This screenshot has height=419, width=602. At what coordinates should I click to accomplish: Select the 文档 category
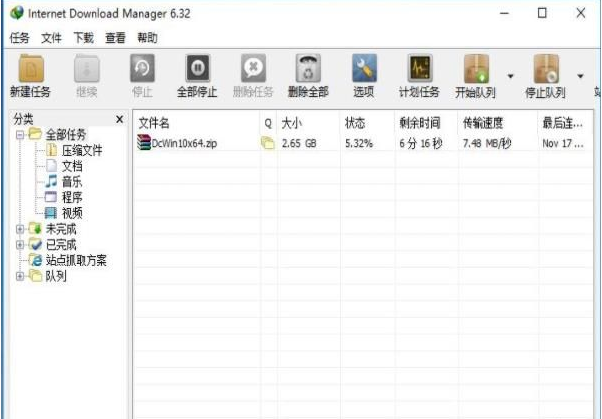72,166
